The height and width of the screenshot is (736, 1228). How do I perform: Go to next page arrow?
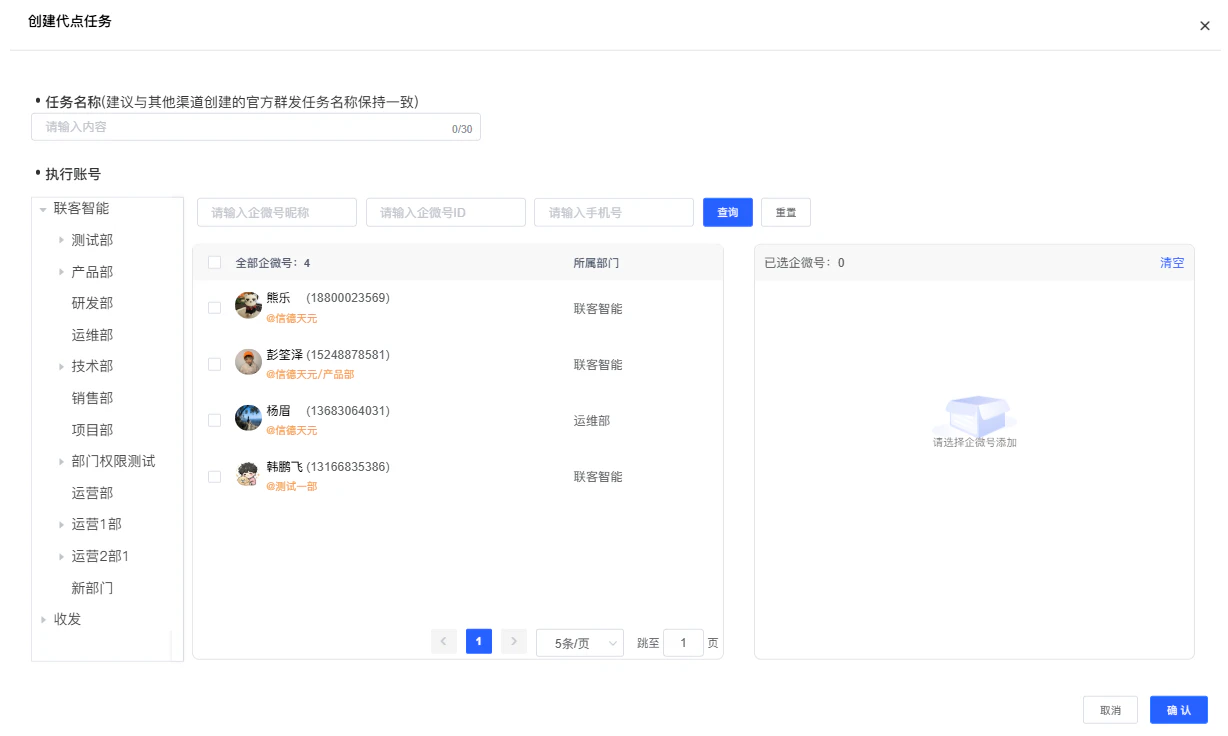point(514,642)
